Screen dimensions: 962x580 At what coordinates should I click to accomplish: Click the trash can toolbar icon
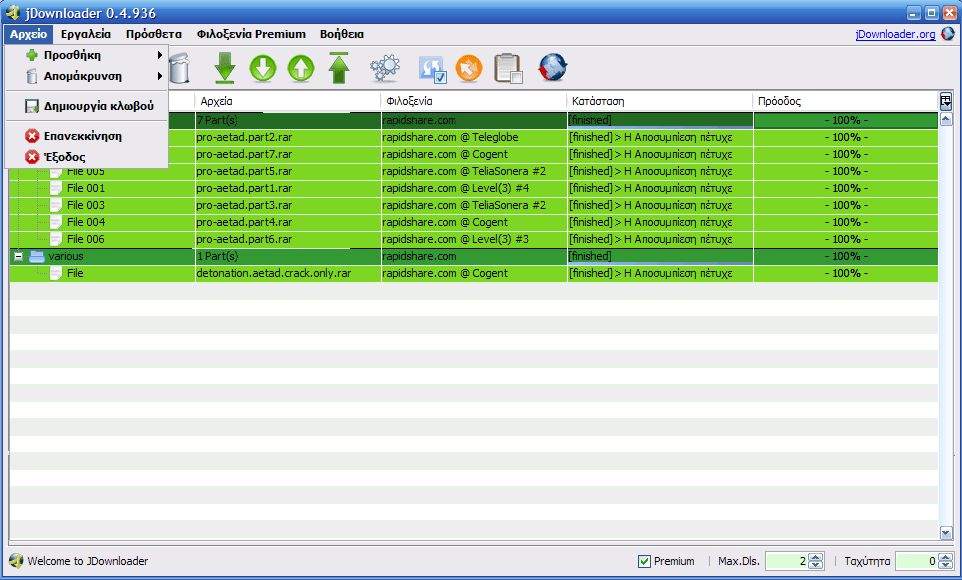pos(180,68)
